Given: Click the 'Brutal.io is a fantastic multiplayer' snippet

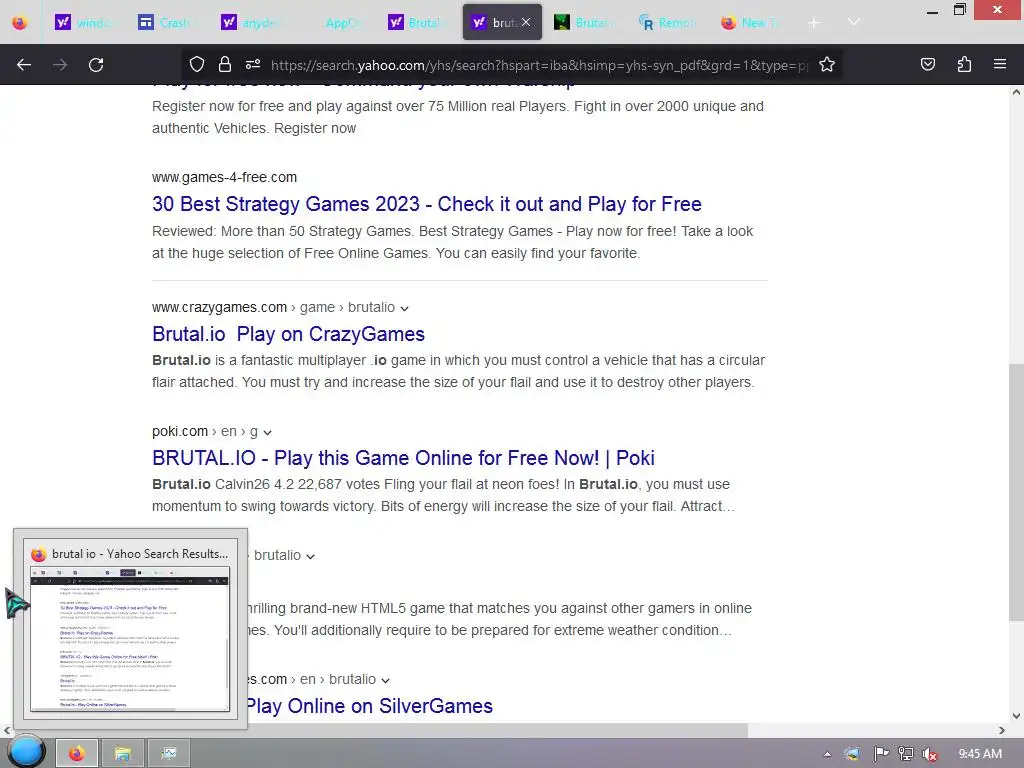Looking at the screenshot, I should coord(458,371).
